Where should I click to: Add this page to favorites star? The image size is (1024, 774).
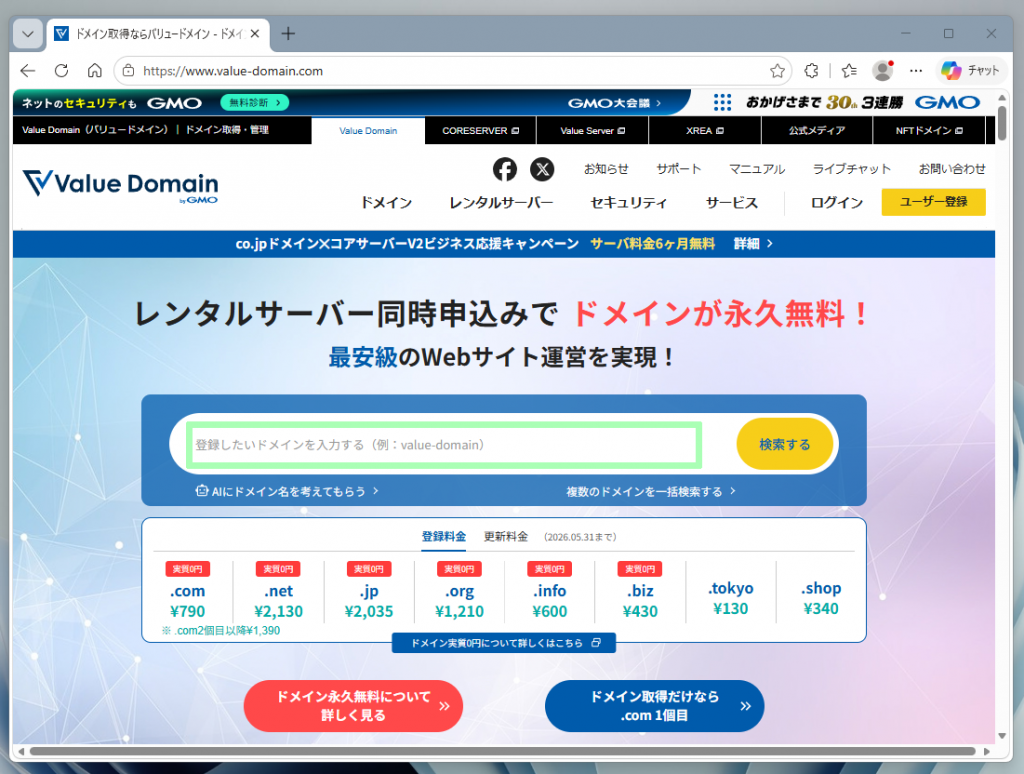coord(776,71)
